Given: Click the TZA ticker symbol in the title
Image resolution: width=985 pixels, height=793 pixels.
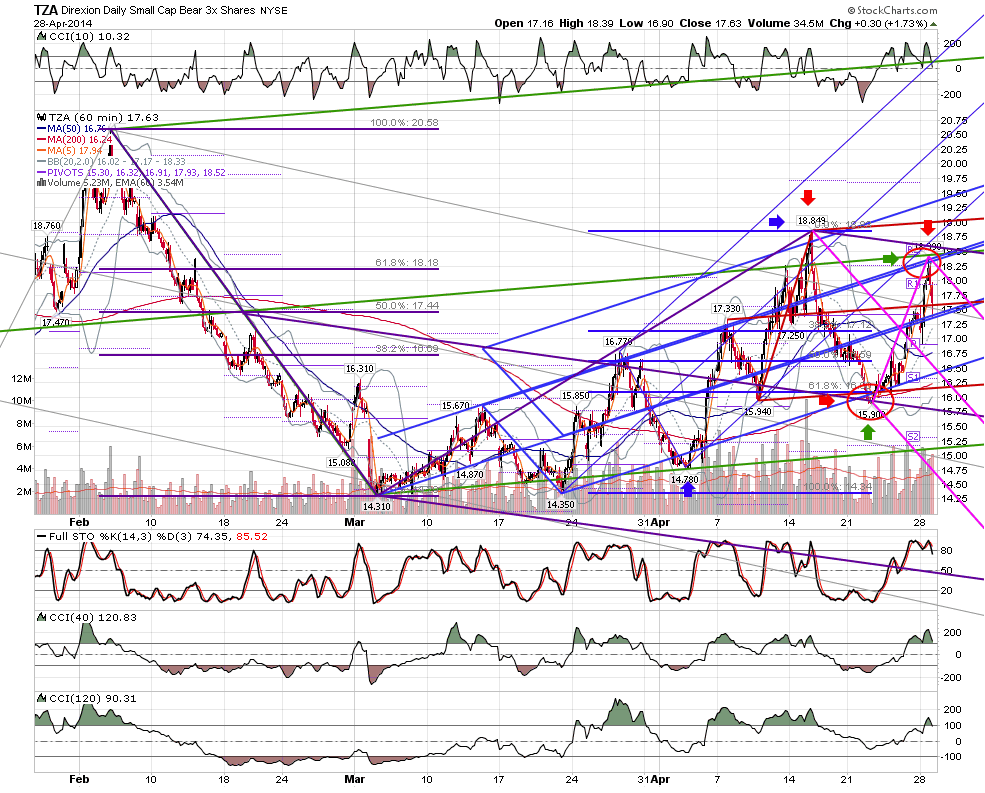Looking at the screenshot, I should [46, 10].
